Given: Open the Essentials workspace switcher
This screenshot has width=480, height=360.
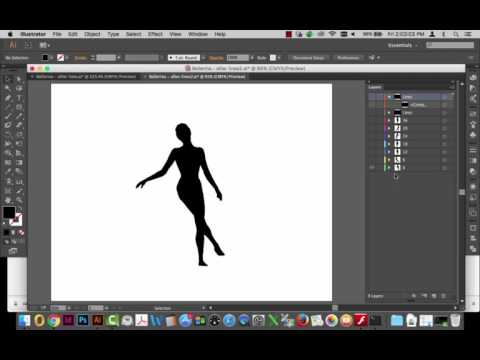Looking at the screenshot, I should [x=402, y=45].
